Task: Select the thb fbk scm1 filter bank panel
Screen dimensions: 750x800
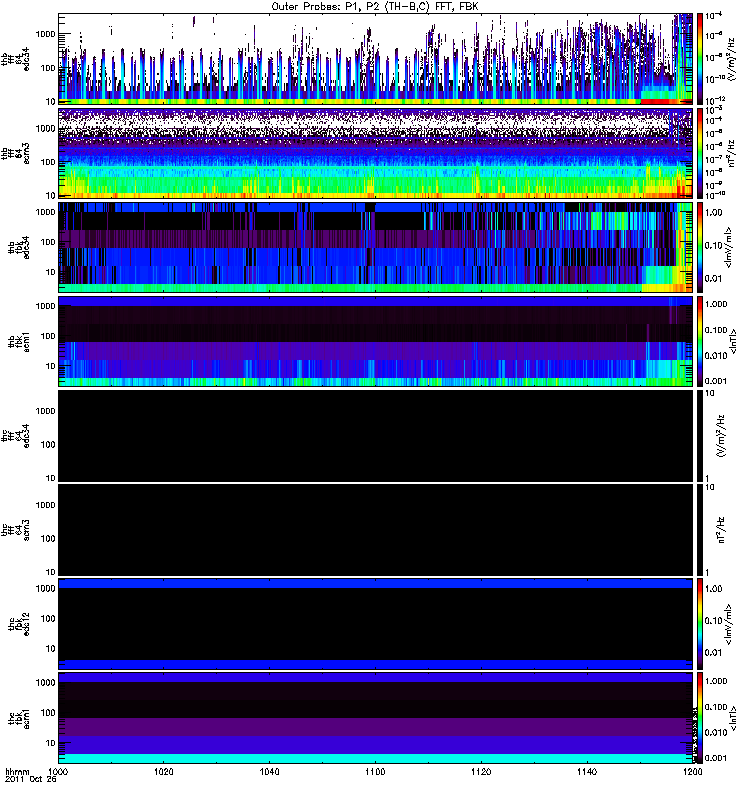Action: click(x=375, y=341)
